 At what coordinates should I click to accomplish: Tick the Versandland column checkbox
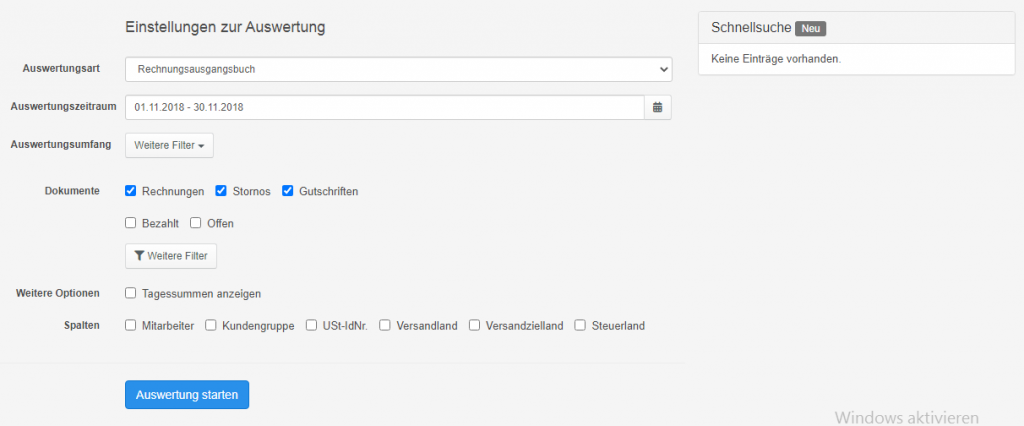pos(385,325)
